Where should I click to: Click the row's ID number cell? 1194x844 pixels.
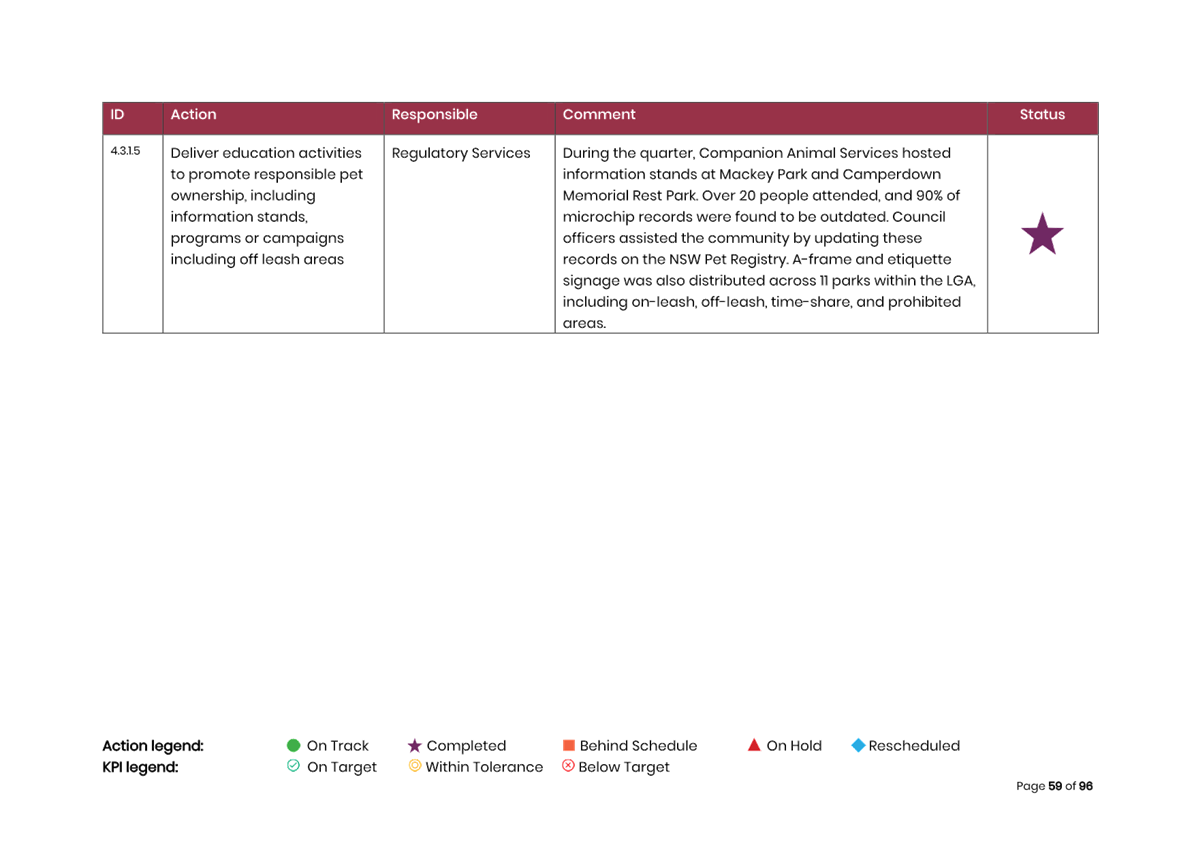[x=125, y=152]
